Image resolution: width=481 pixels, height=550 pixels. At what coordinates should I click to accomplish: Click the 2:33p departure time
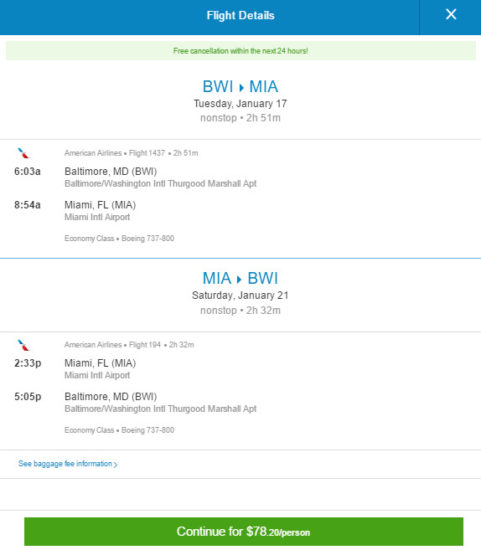coord(28,363)
